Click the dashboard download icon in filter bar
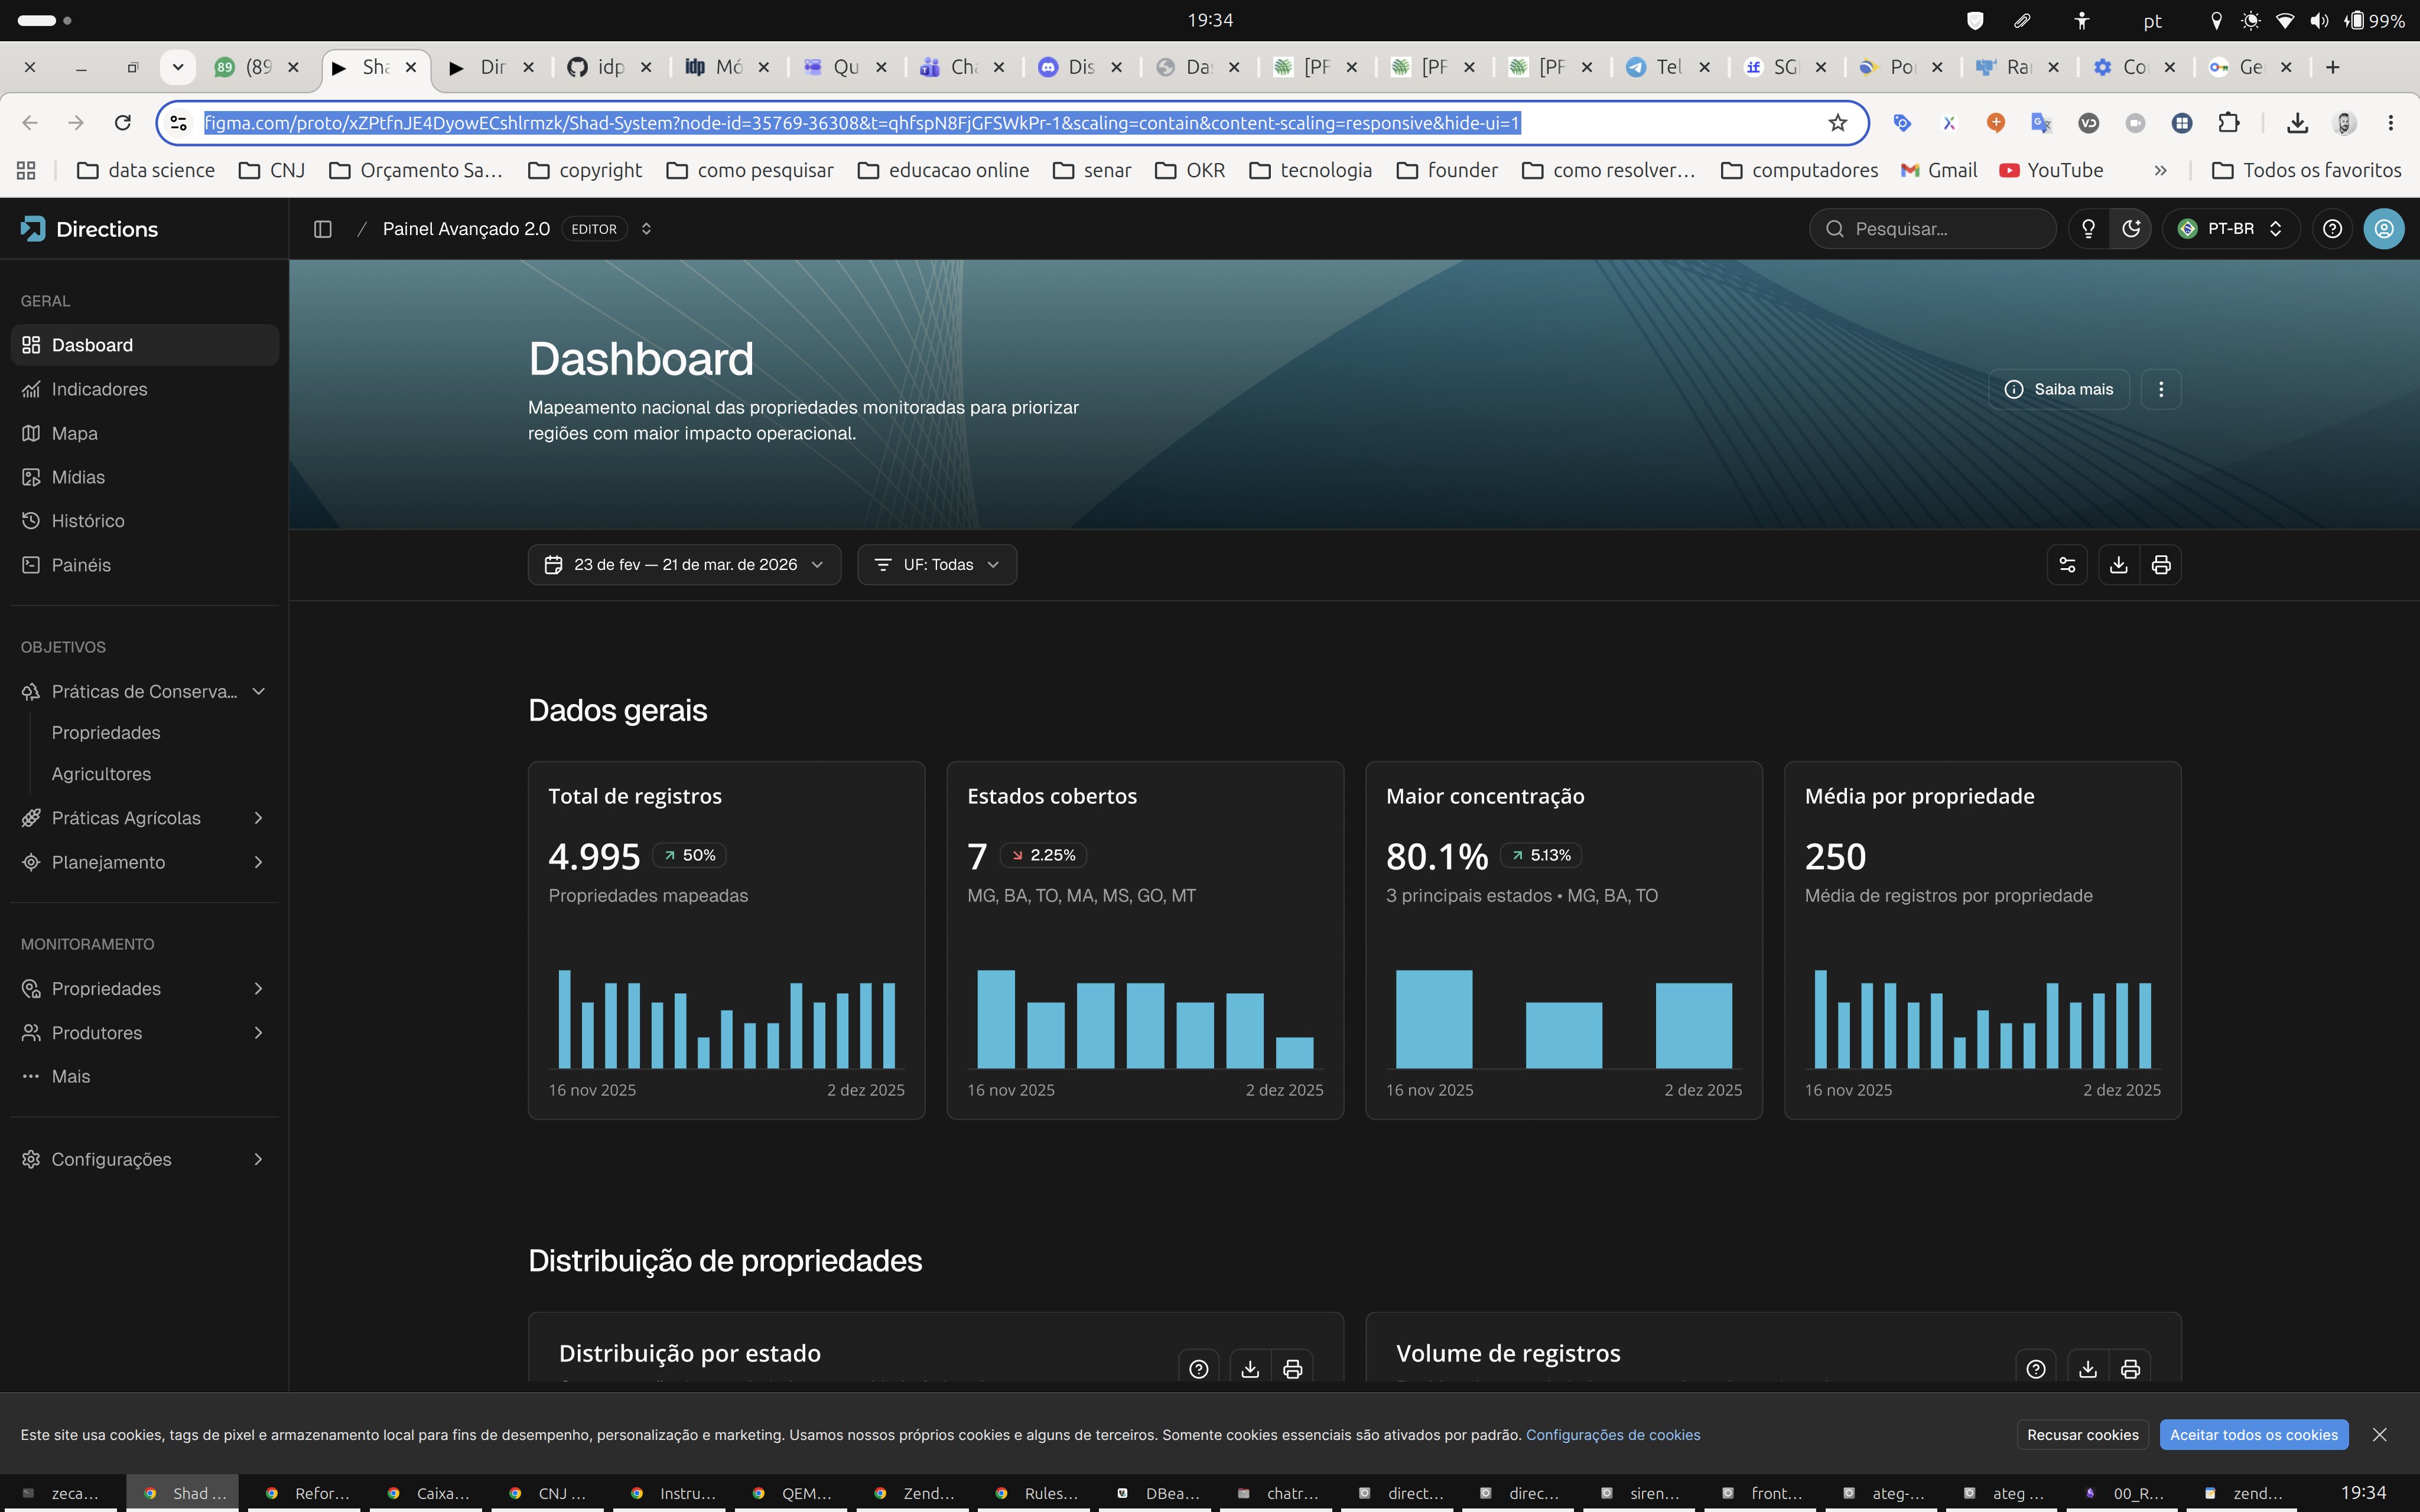2420x1512 pixels. [2118, 565]
